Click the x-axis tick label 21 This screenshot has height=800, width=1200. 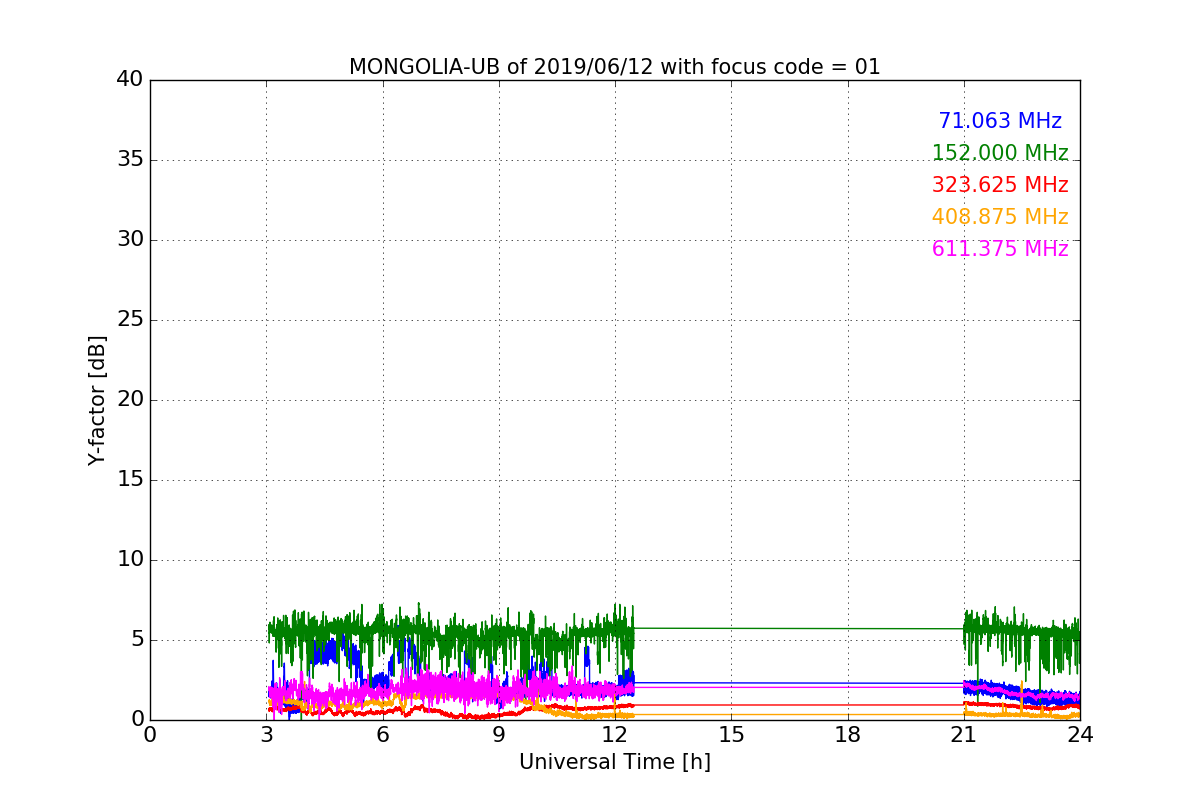964,735
